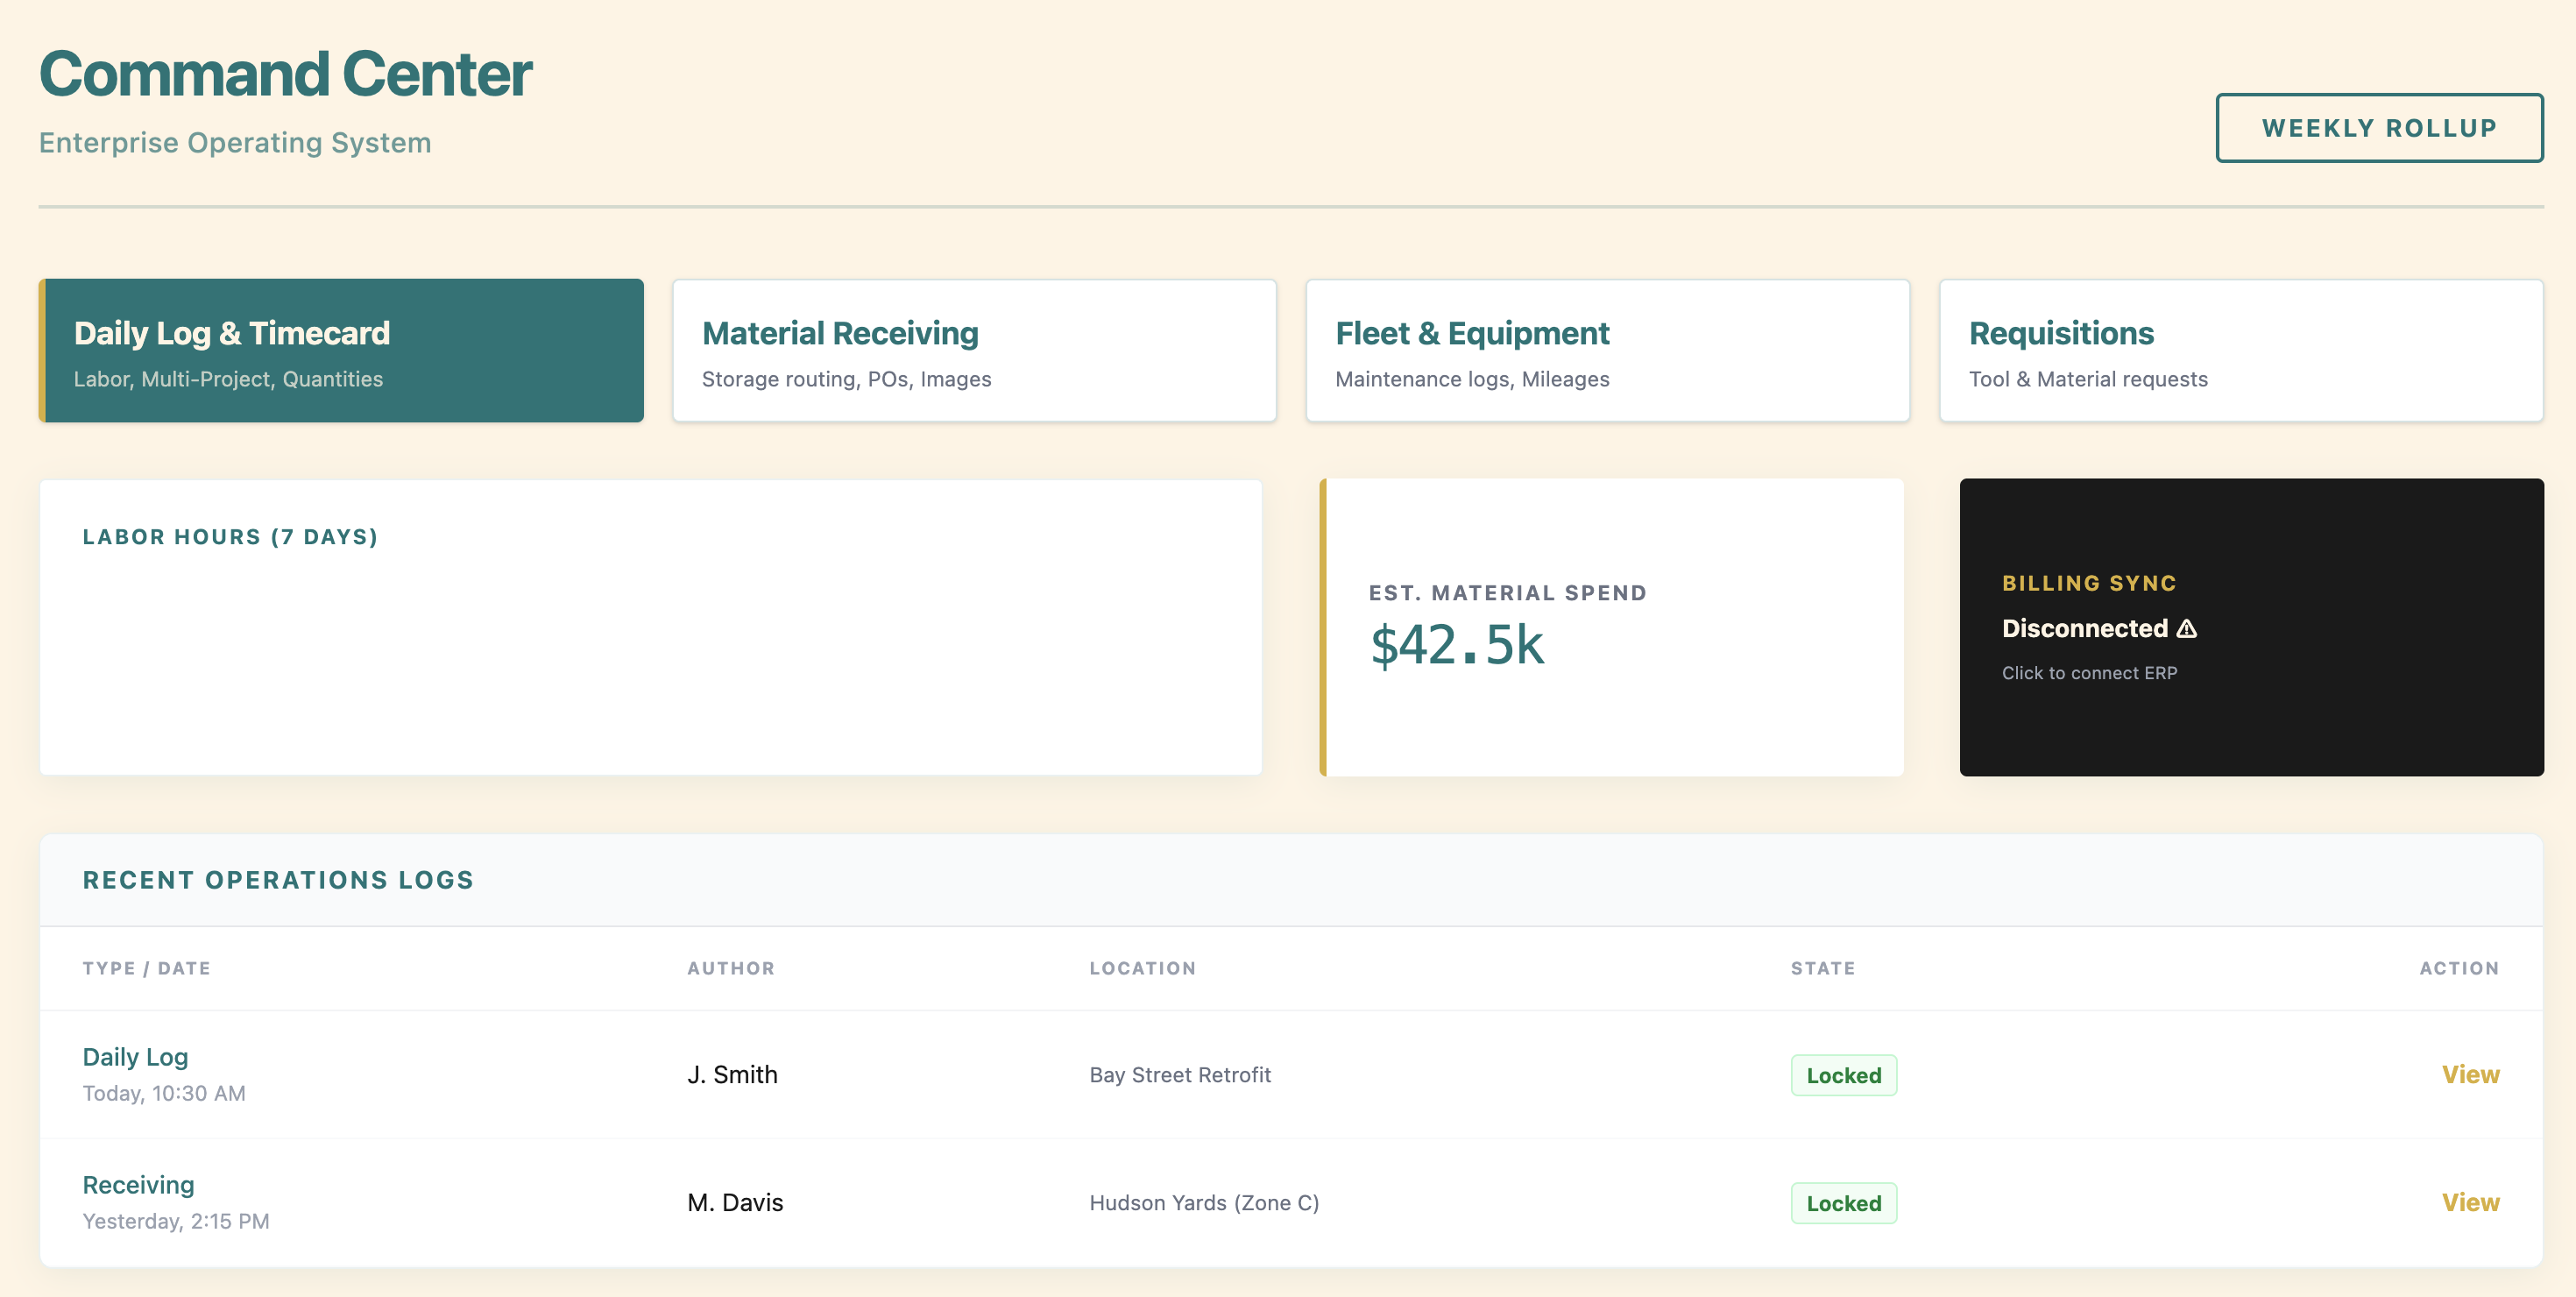The image size is (2576, 1297).
Task: Click the Type / Date column header
Action: point(146,968)
